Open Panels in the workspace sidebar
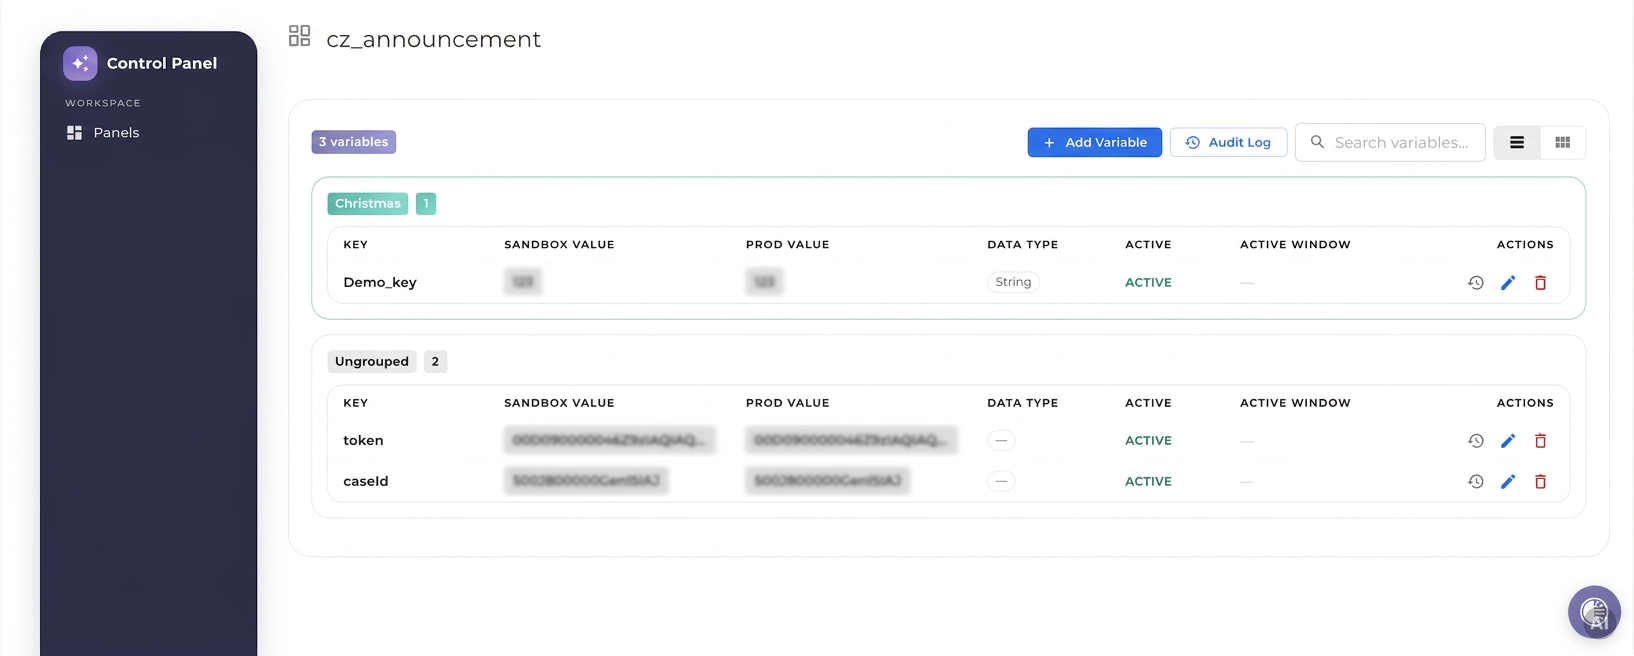This screenshot has height=656, width=1634. 103,133
